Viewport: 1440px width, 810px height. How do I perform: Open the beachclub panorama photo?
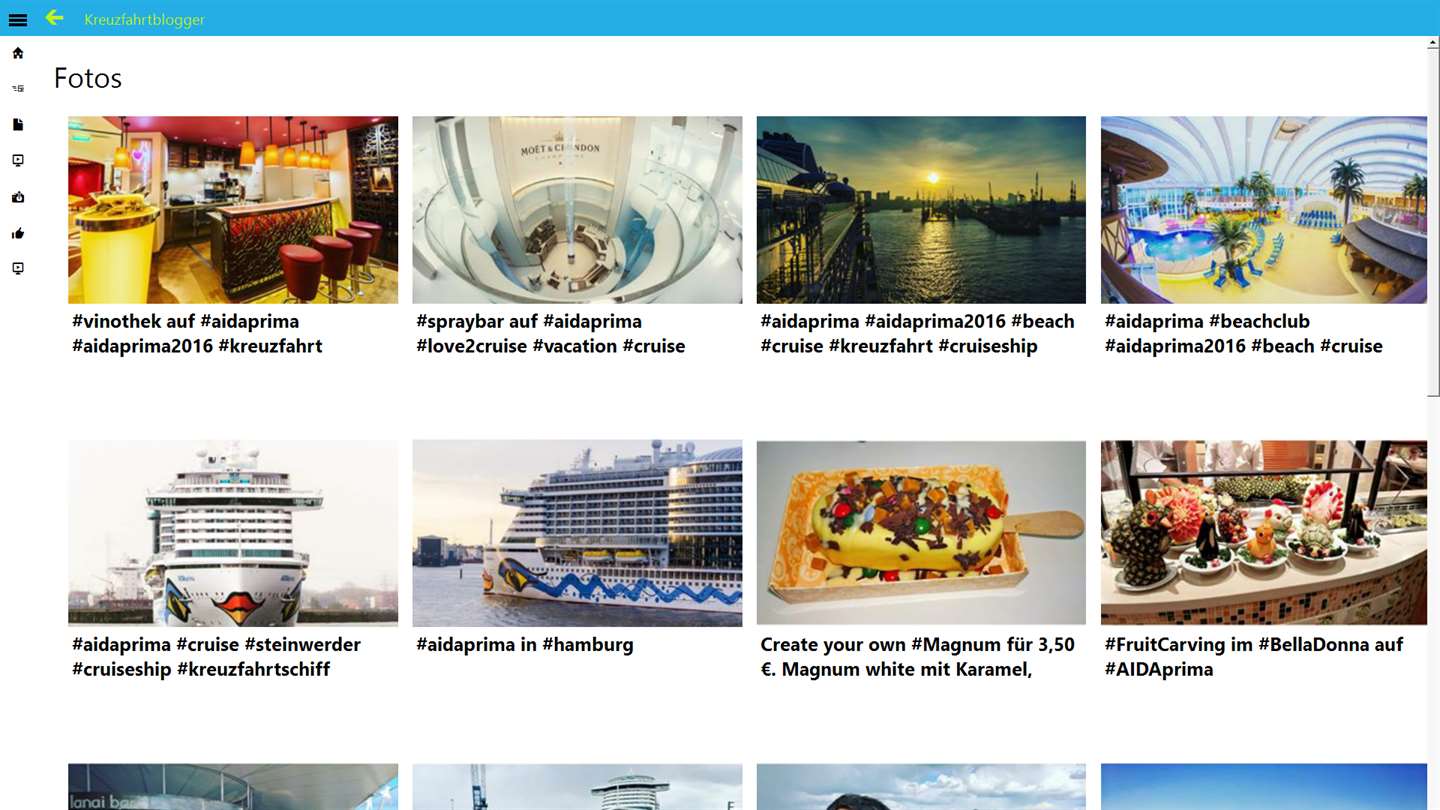click(1264, 210)
